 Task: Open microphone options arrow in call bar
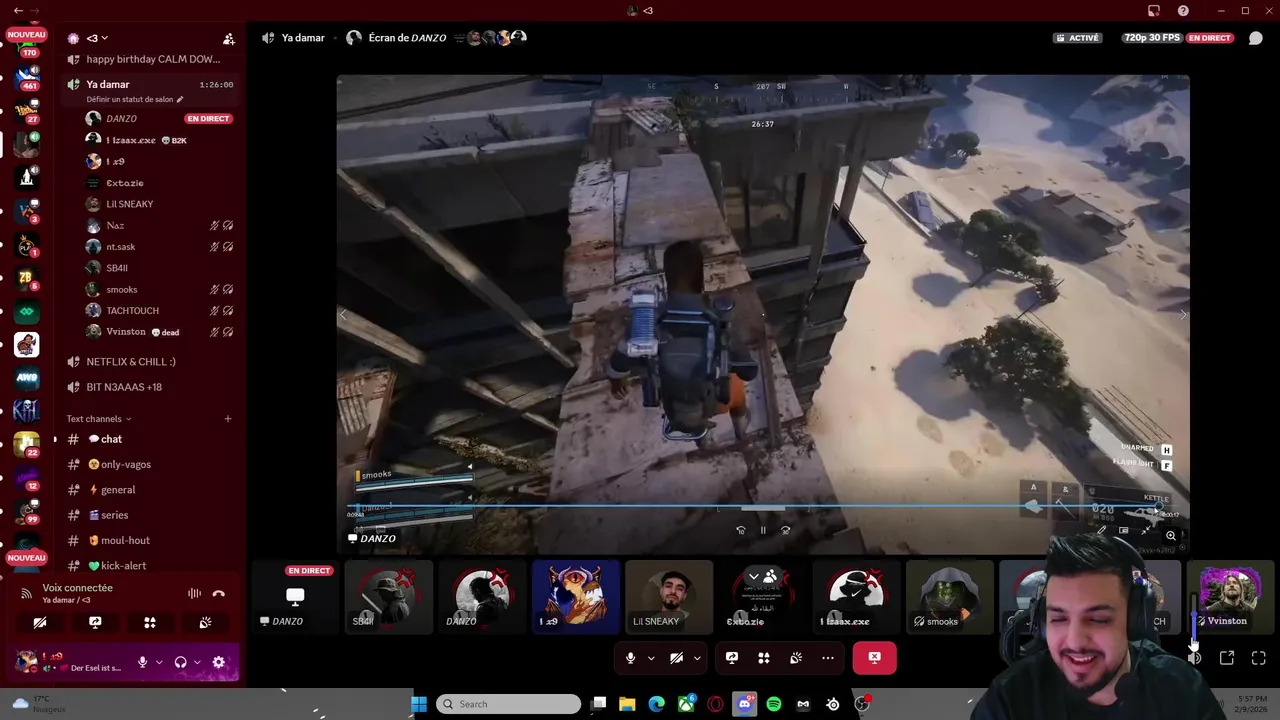point(651,658)
